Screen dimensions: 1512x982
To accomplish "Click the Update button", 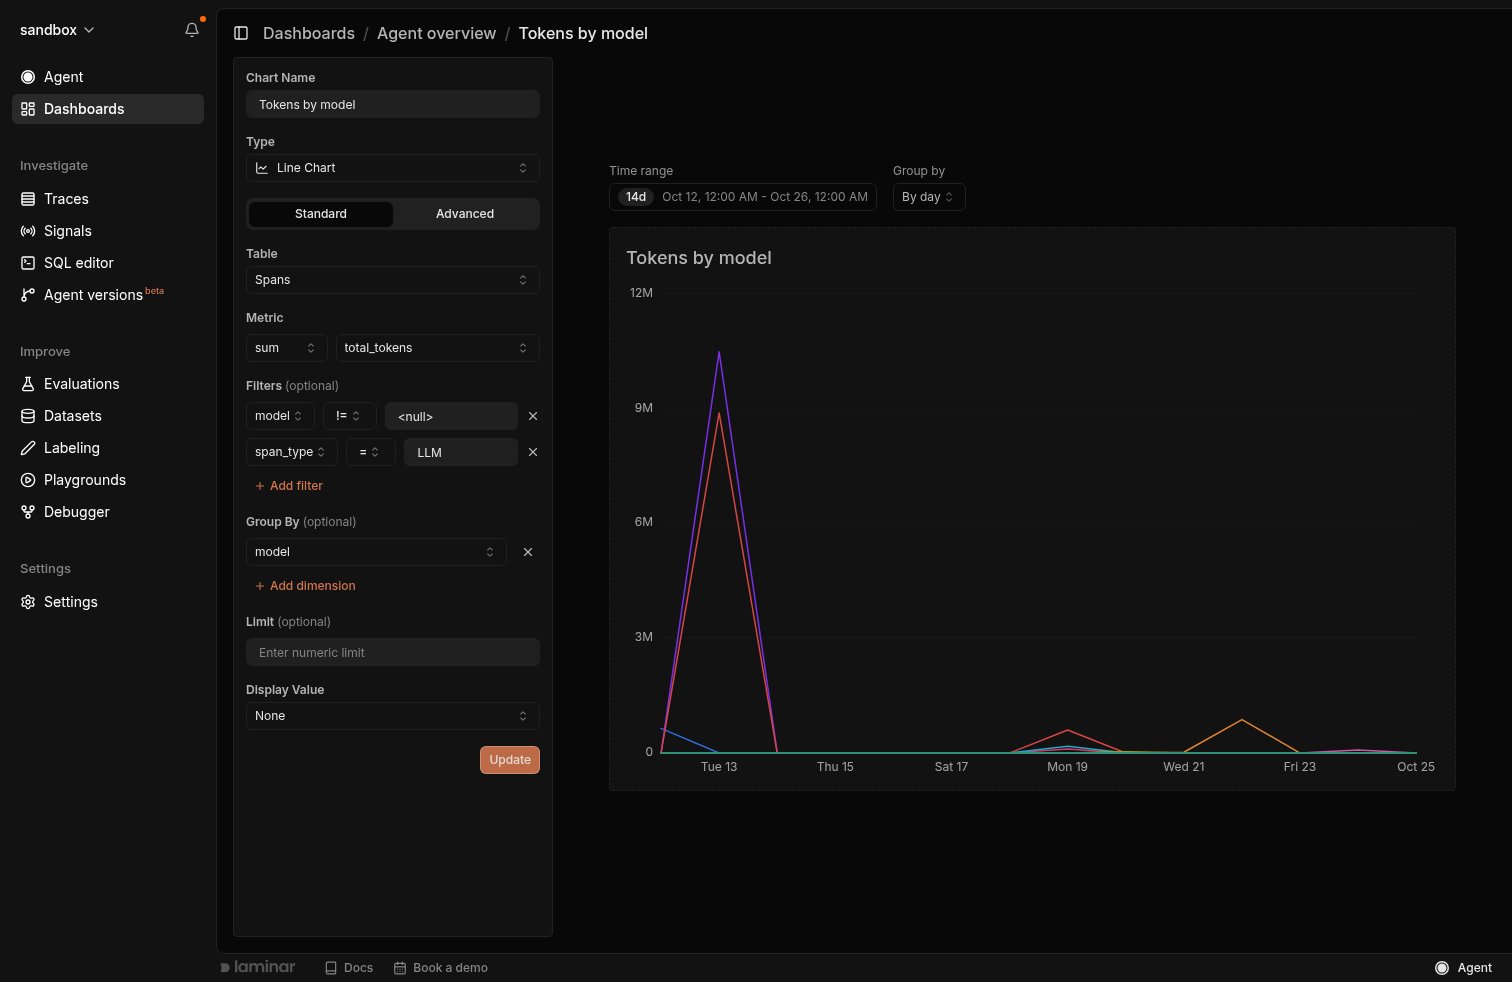I will pyautogui.click(x=510, y=760).
